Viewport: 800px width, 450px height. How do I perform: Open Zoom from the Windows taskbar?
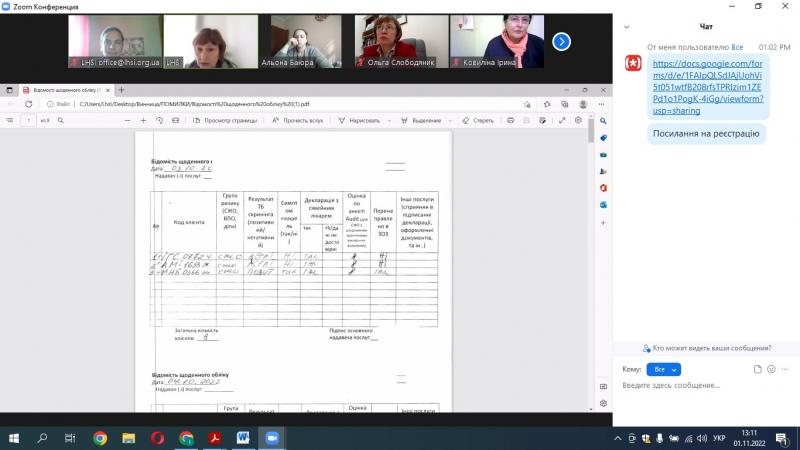[x=271, y=438]
